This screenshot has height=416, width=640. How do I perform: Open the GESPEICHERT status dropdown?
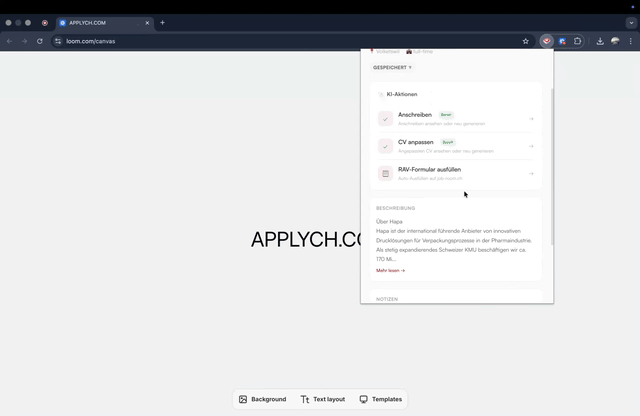point(392,67)
